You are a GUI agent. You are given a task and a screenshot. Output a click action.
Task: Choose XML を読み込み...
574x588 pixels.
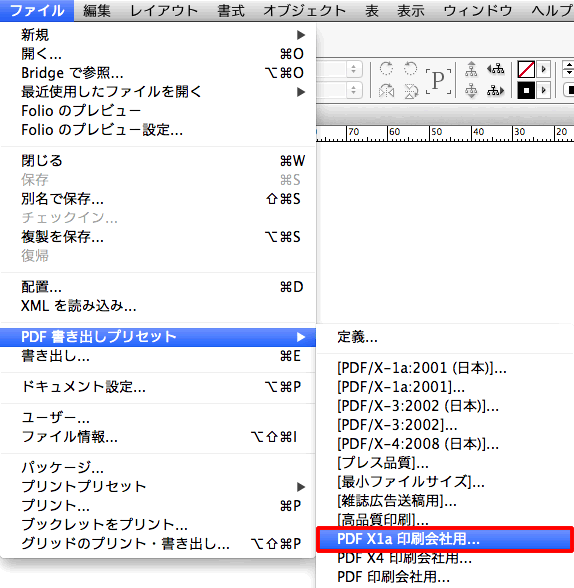click(x=158, y=306)
